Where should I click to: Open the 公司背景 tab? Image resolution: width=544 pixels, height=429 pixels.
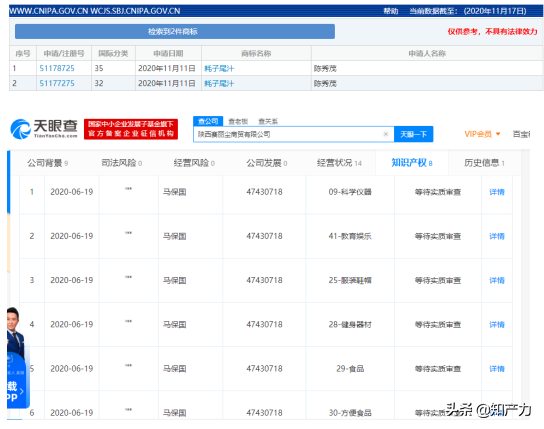[48, 163]
